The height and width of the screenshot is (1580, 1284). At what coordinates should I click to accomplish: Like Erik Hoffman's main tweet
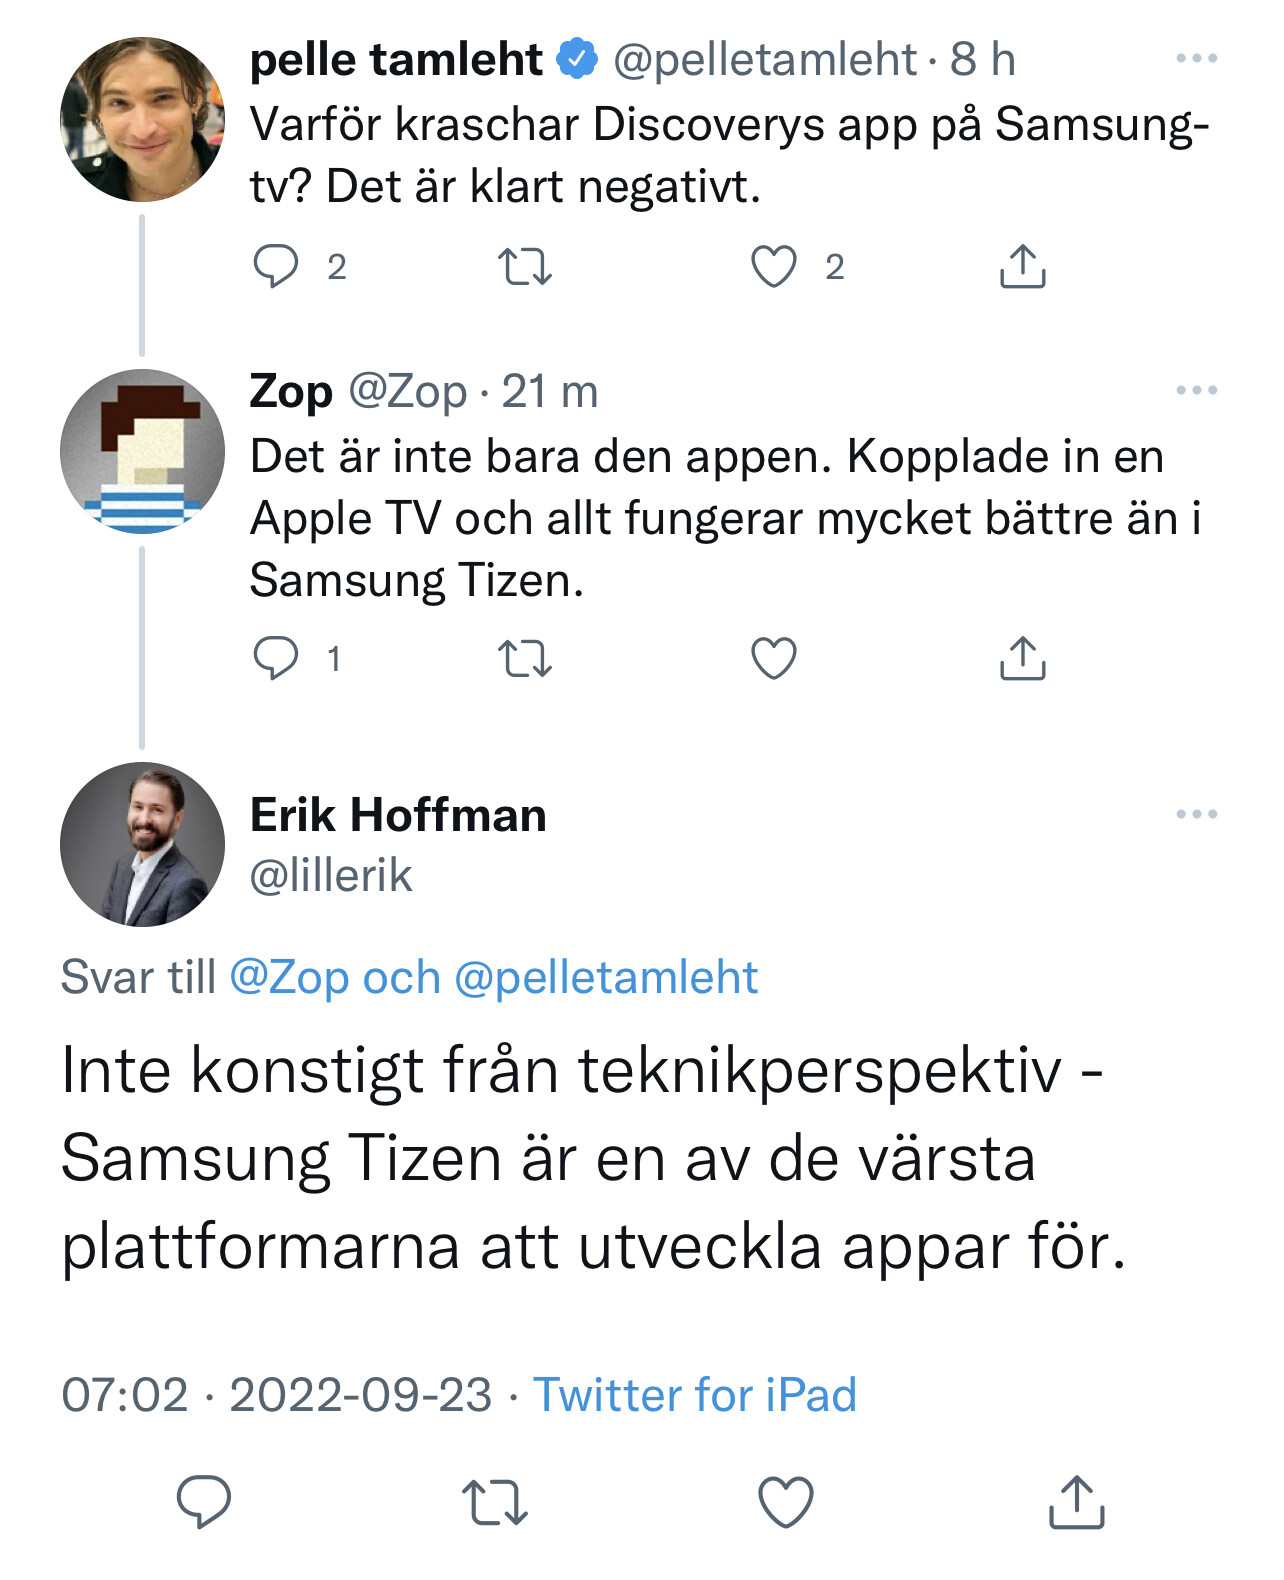[785, 1502]
